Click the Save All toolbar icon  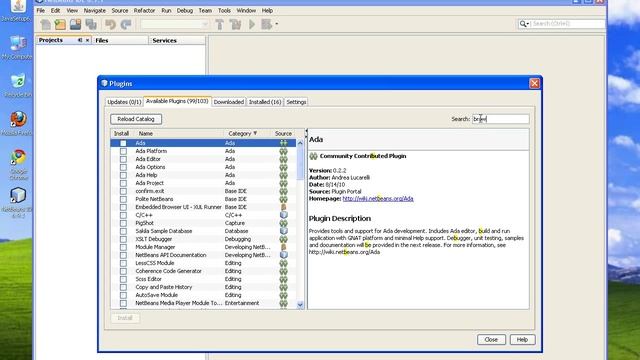(91, 24)
